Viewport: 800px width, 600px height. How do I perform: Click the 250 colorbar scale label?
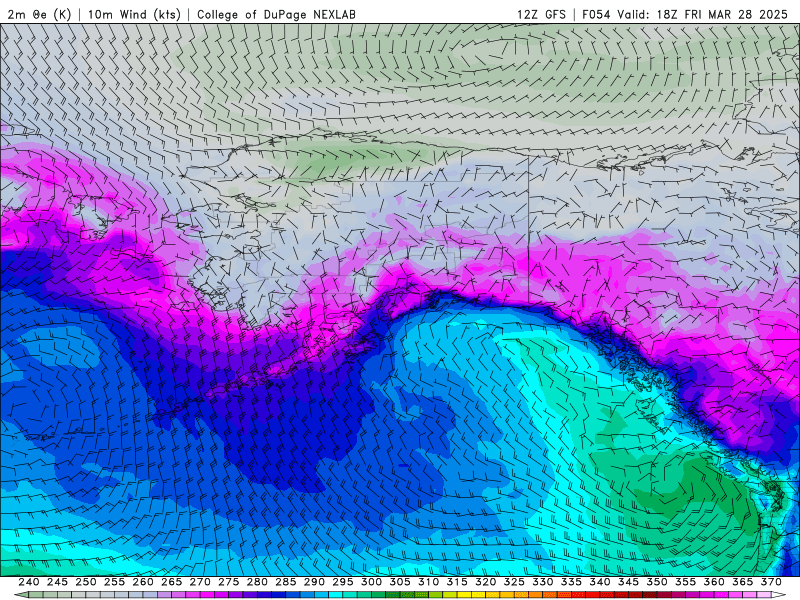(86, 582)
